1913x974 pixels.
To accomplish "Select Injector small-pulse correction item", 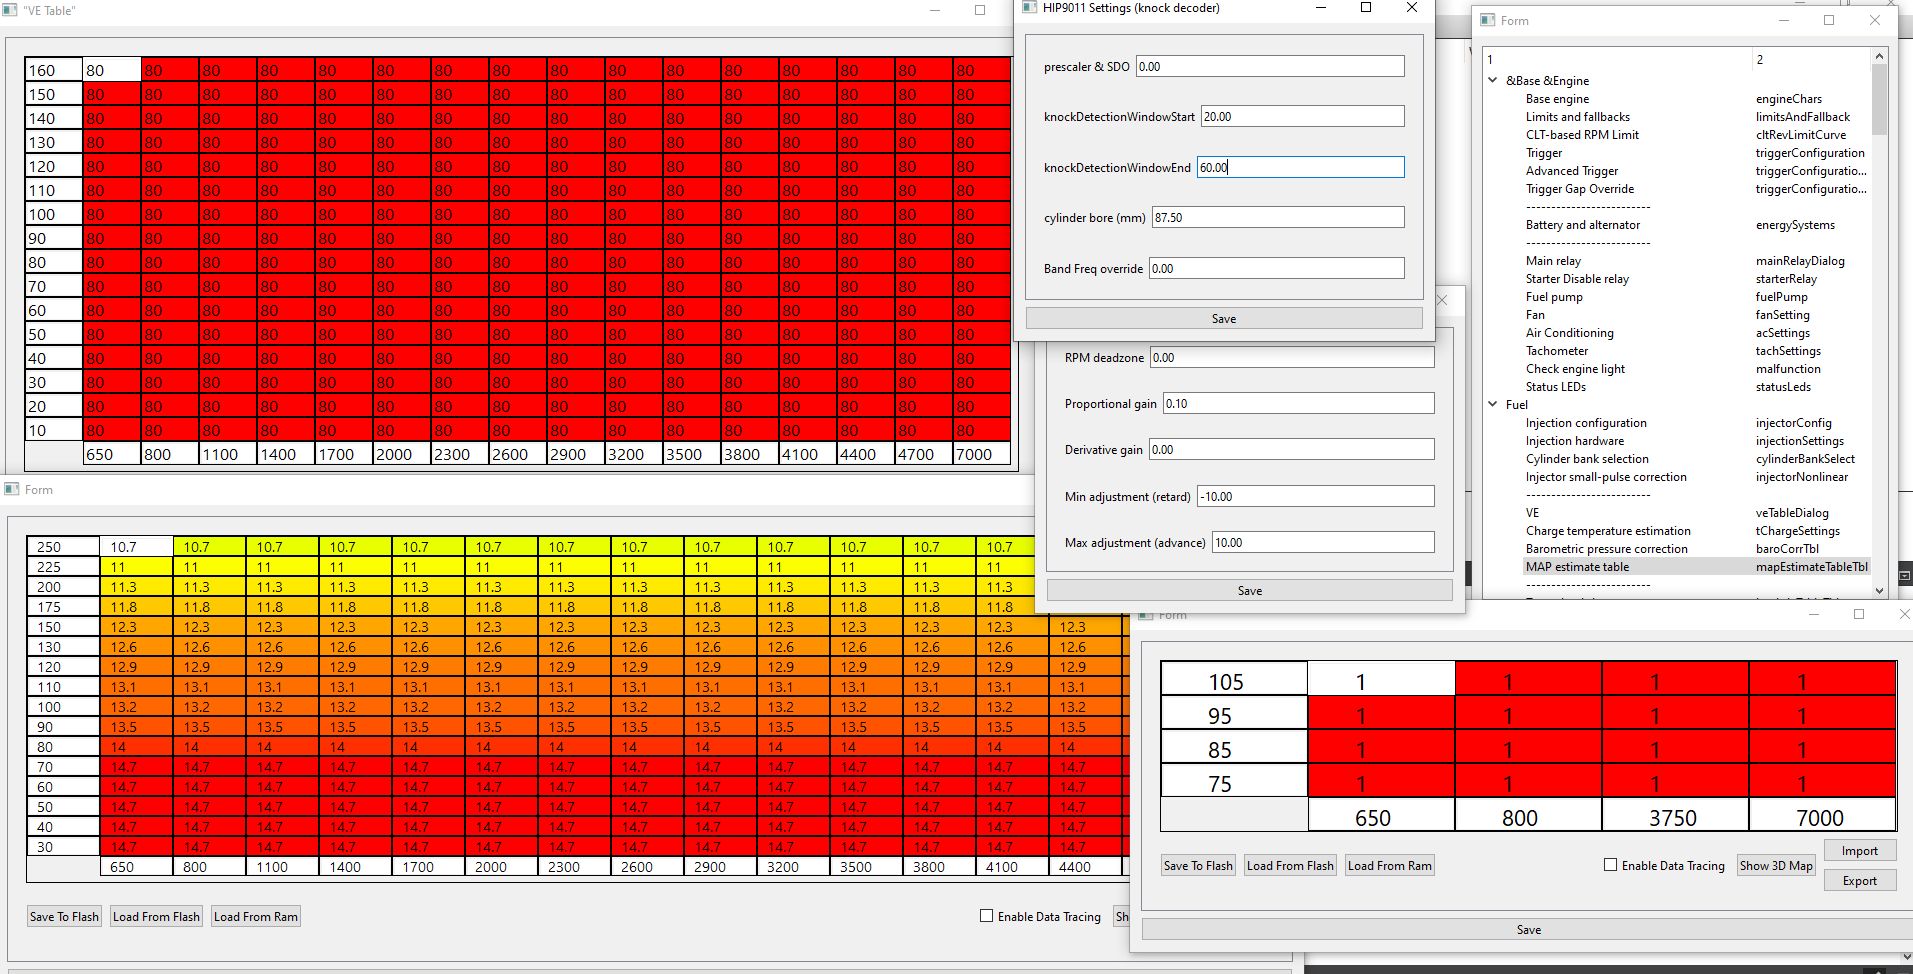I will tap(1606, 477).
